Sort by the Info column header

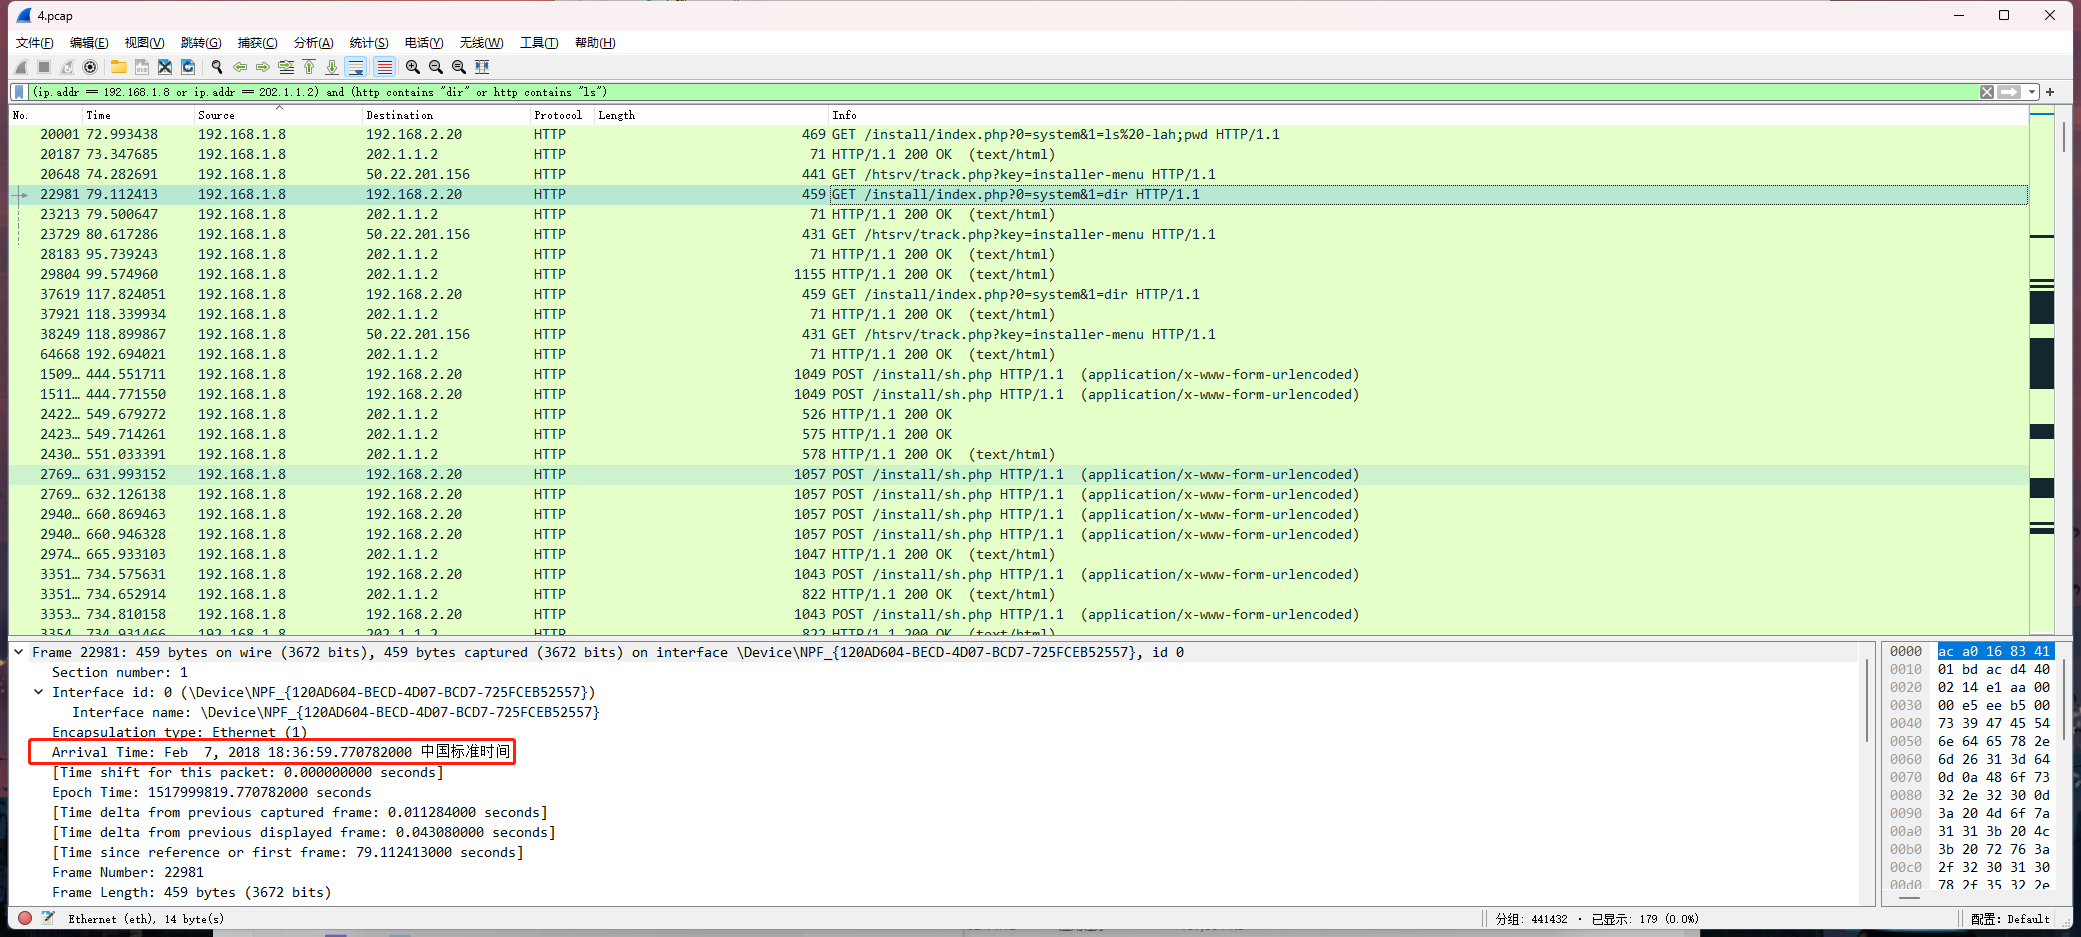(x=1428, y=115)
